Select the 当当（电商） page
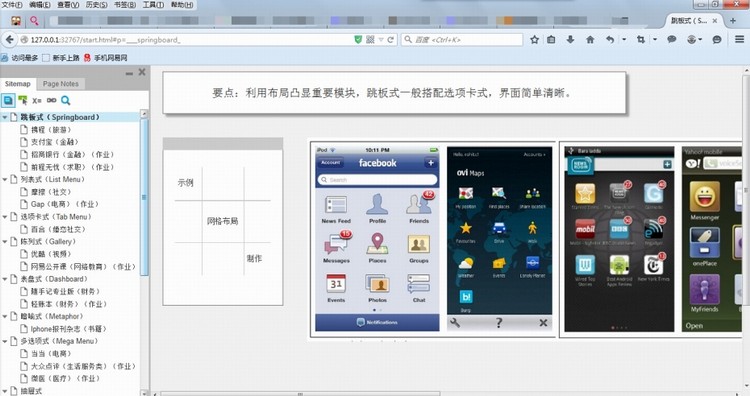This screenshot has width=750, height=396. point(51,353)
